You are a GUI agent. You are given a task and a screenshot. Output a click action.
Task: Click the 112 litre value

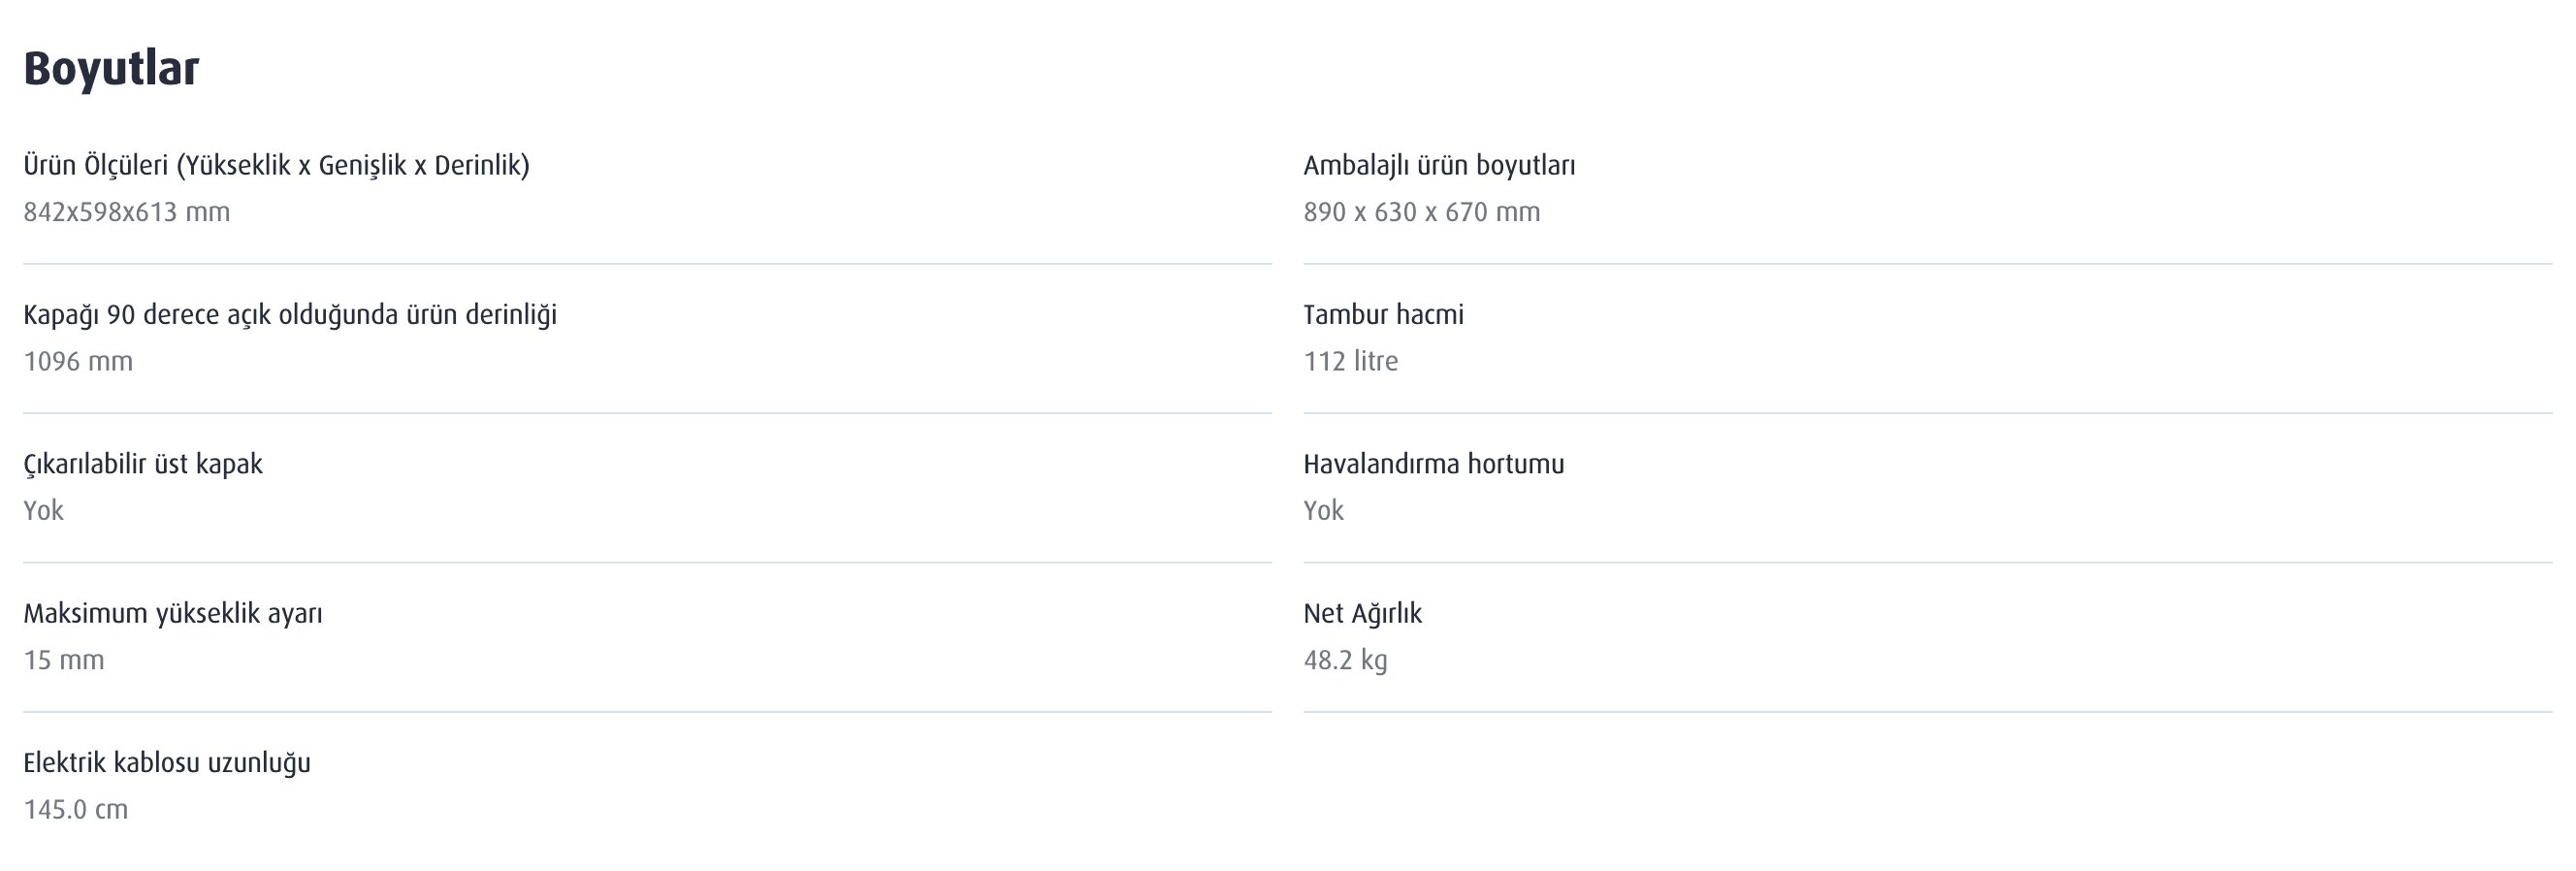(1350, 361)
